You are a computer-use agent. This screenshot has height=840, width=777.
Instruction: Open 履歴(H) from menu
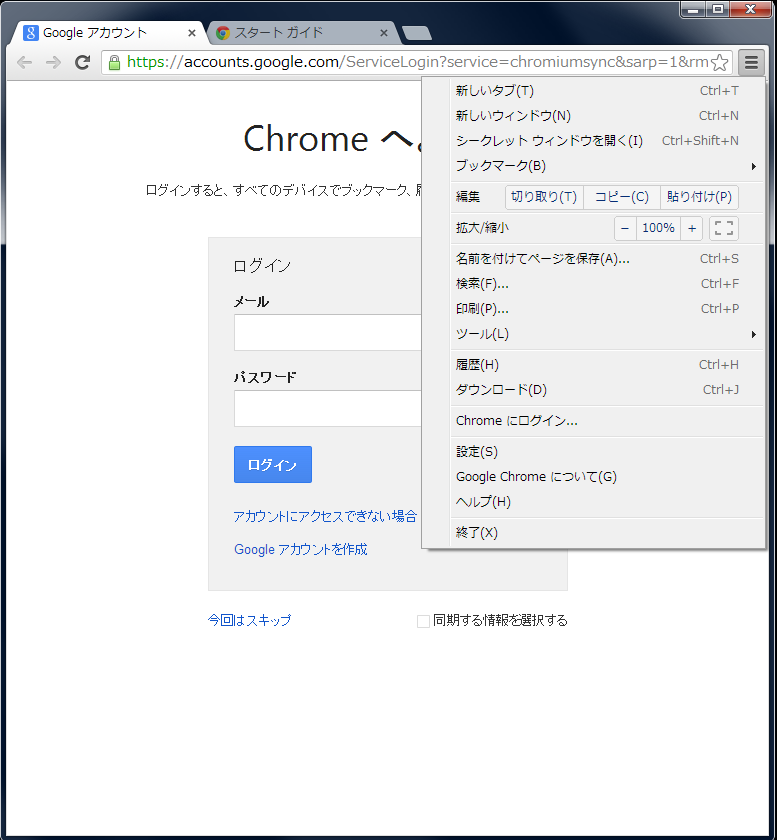click(x=593, y=365)
